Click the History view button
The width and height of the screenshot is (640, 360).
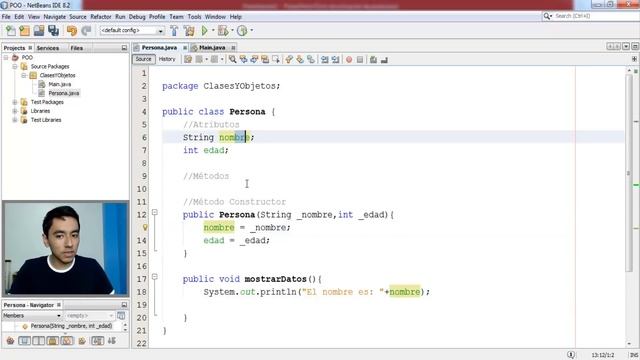point(167,60)
